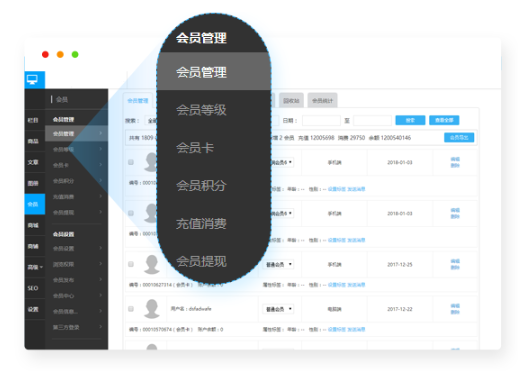Image resolution: width=527 pixels, height=371 pixels.
Task: Select 会员管理 in the dark submenu
Action: coord(77,133)
